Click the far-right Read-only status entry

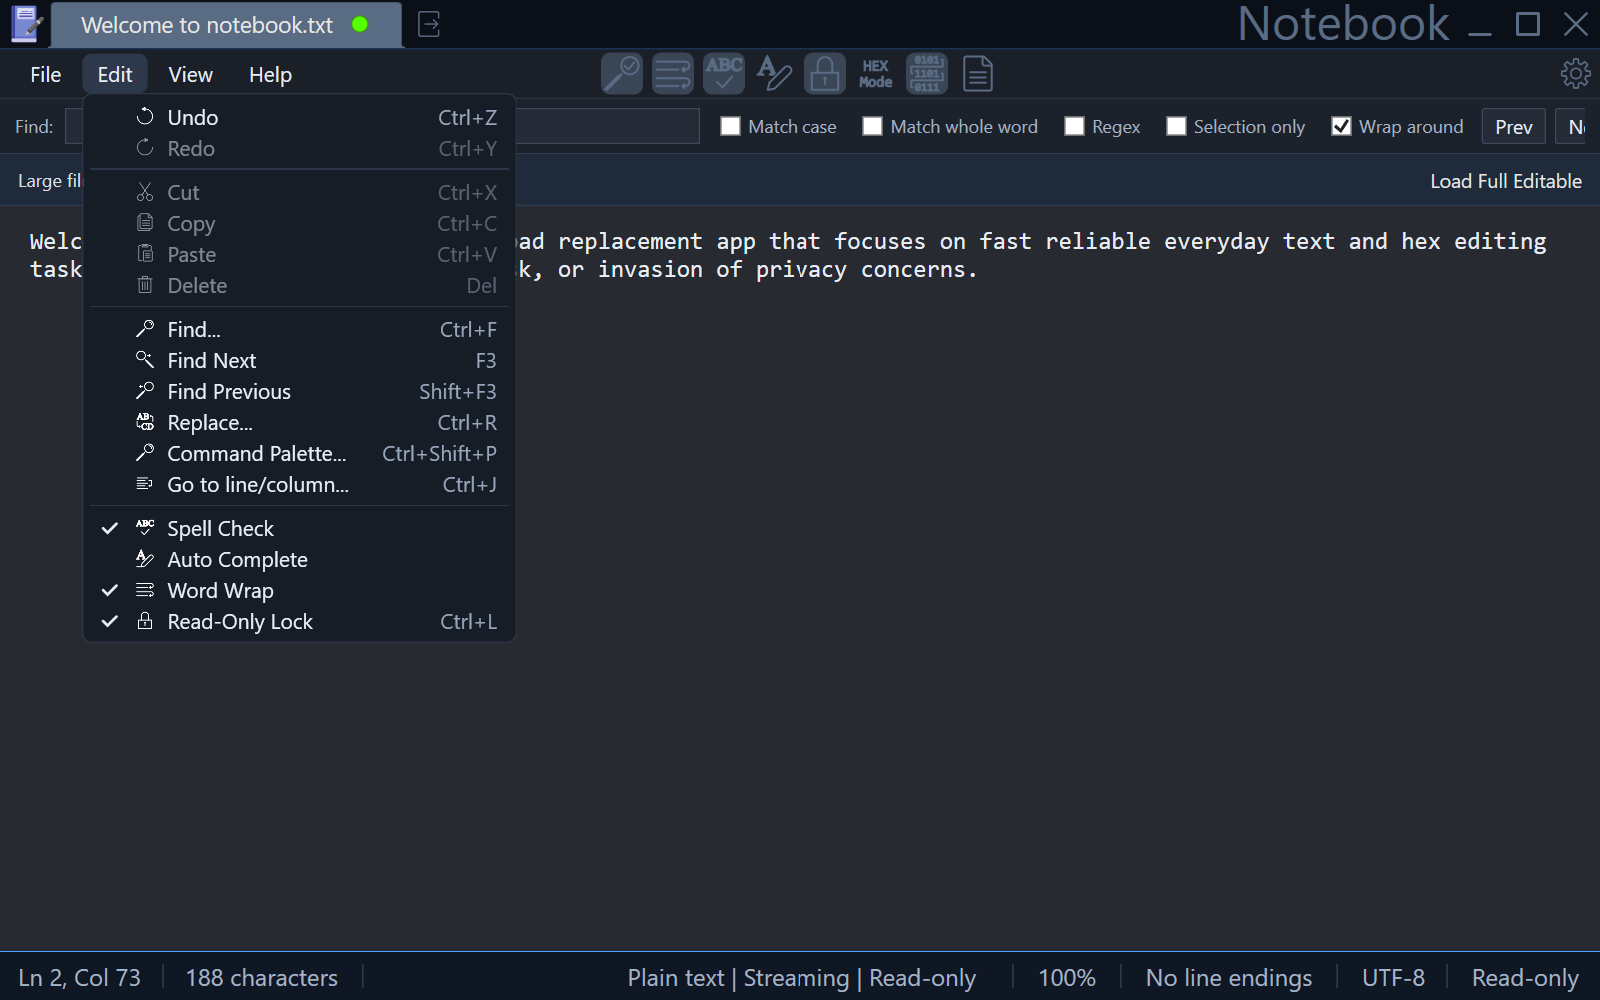[x=1525, y=977]
